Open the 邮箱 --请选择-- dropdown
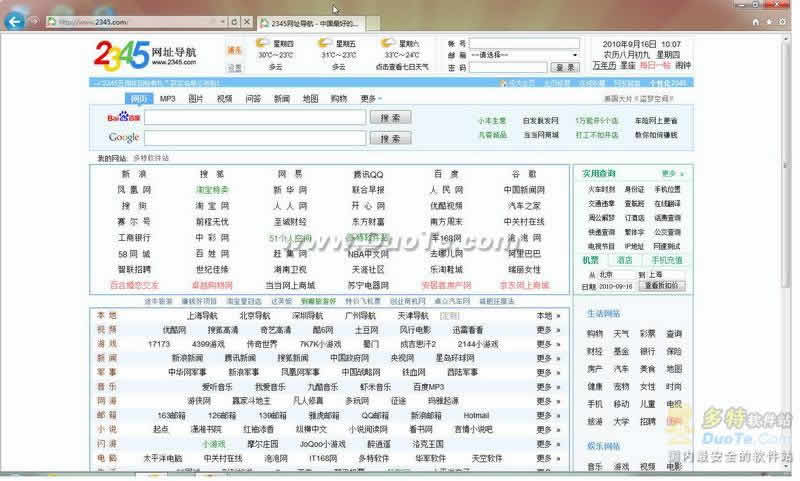The width and height of the screenshot is (800, 481). [x=524, y=55]
